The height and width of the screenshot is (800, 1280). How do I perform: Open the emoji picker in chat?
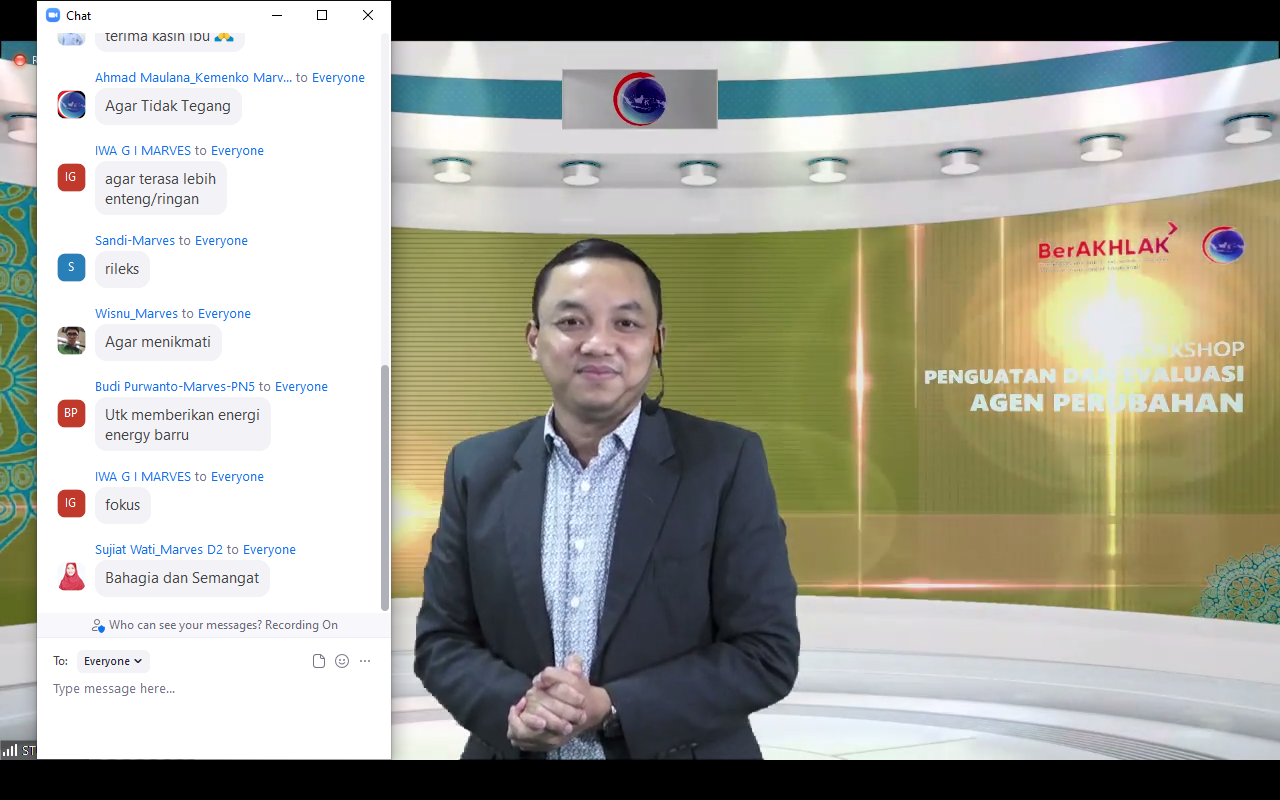tap(342, 661)
